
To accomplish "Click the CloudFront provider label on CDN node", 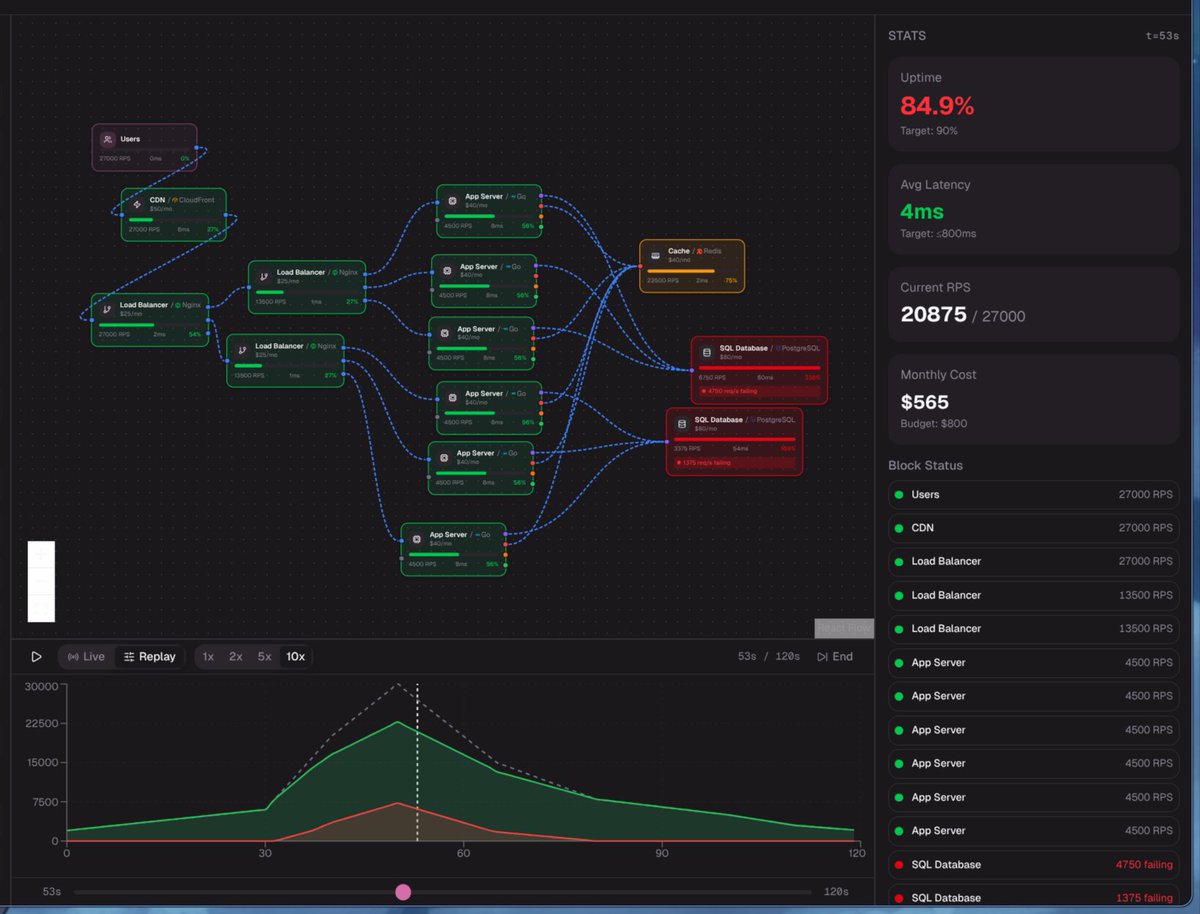I will point(197,200).
